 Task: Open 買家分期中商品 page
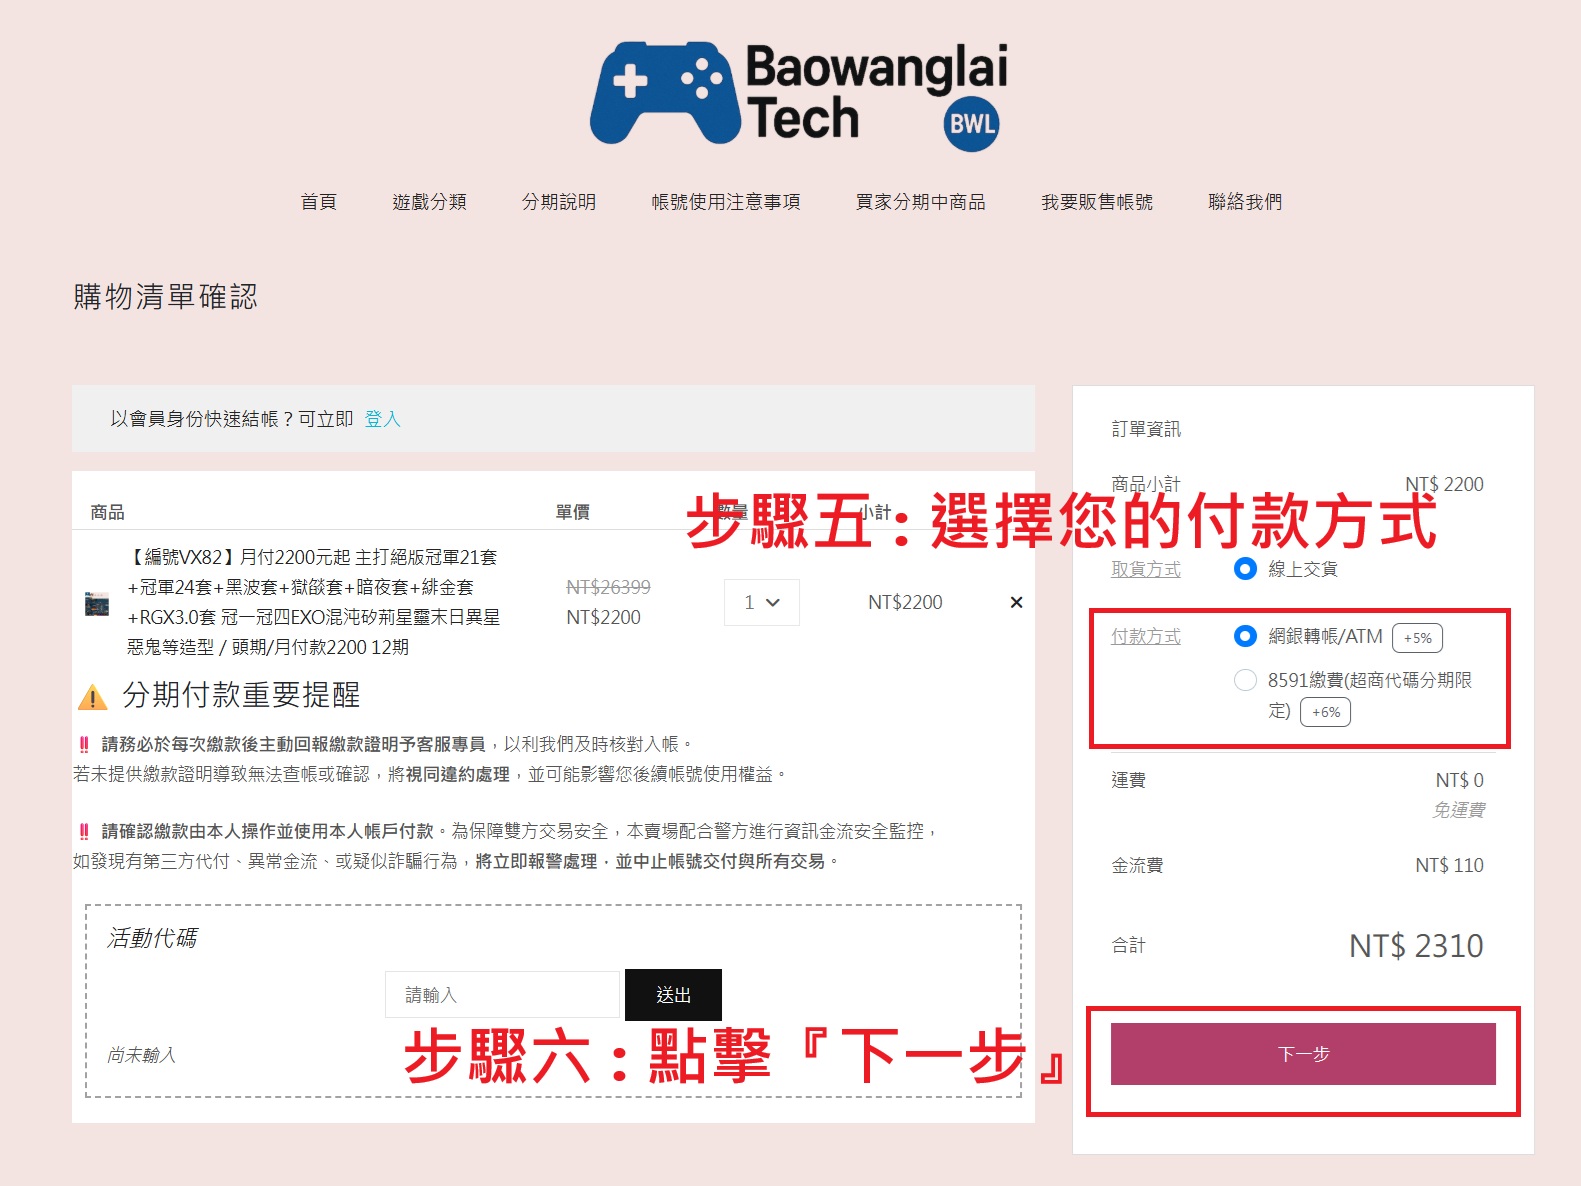point(920,202)
